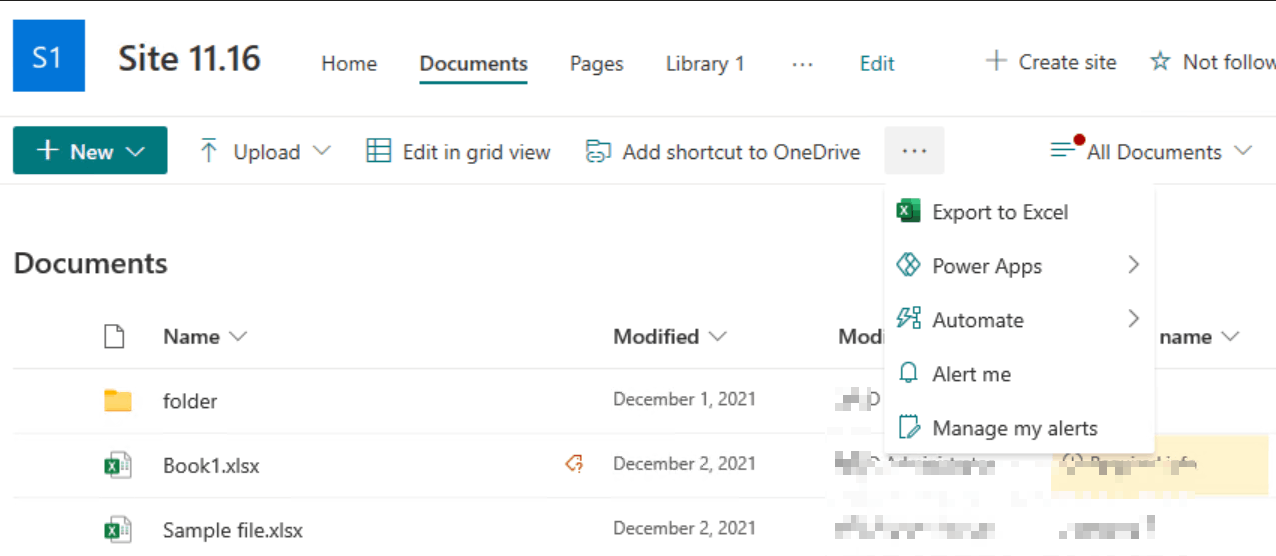Click the December 1, 2021 date cell

[684, 399]
